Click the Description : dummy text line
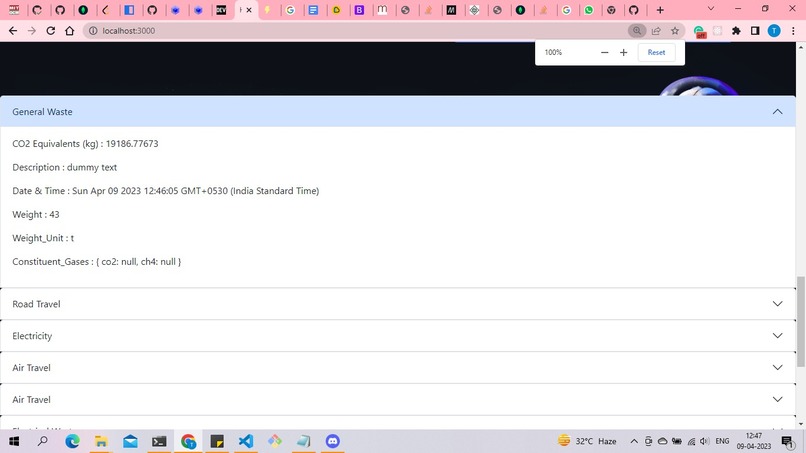This screenshot has width=806, height=453. click(x=65, y=167)
